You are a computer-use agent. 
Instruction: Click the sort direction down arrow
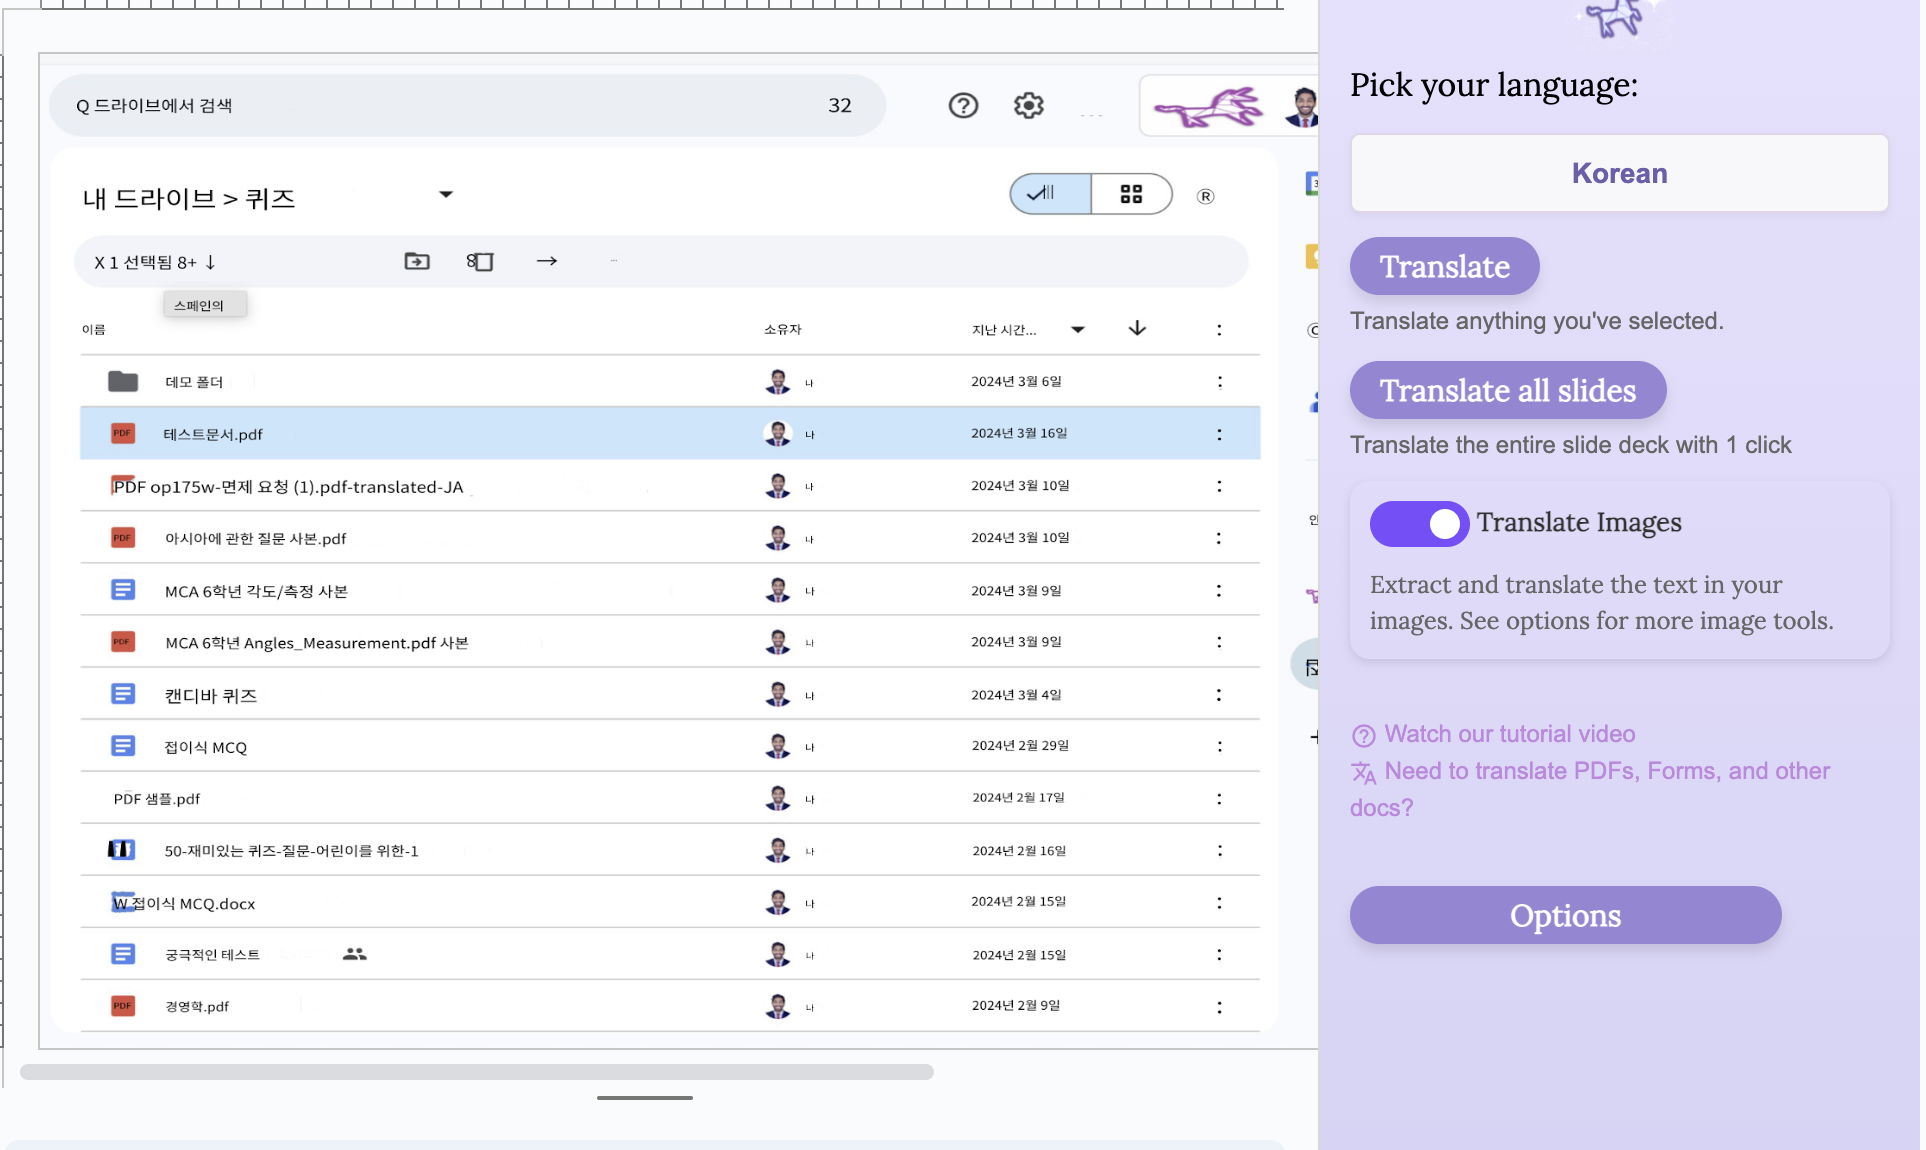click(1137, 329)
